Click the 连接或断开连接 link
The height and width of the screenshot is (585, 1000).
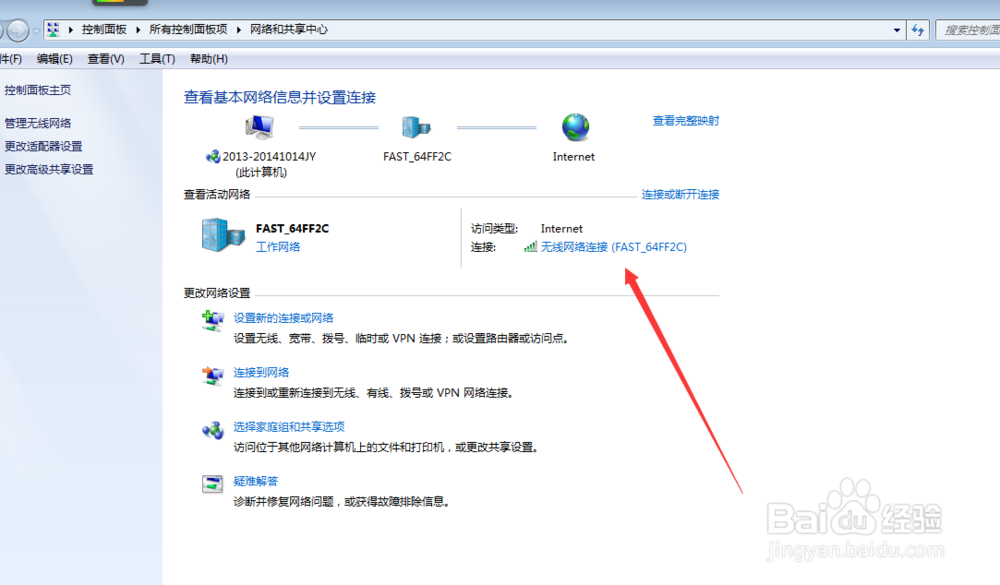pos(680,195)
